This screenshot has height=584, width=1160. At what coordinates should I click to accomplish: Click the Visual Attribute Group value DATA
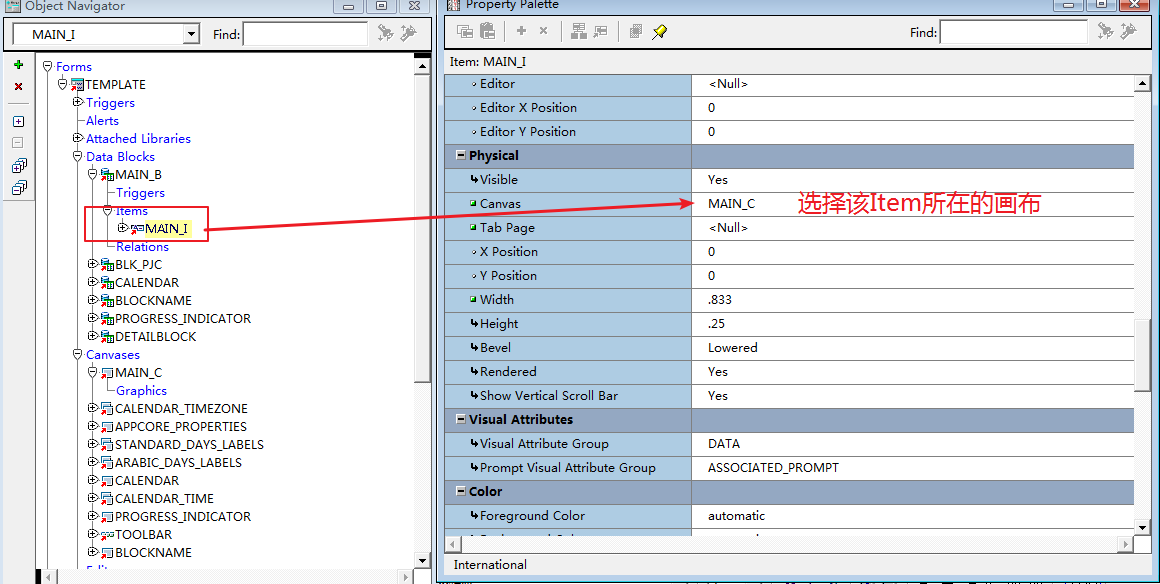(x=724, y=444)
